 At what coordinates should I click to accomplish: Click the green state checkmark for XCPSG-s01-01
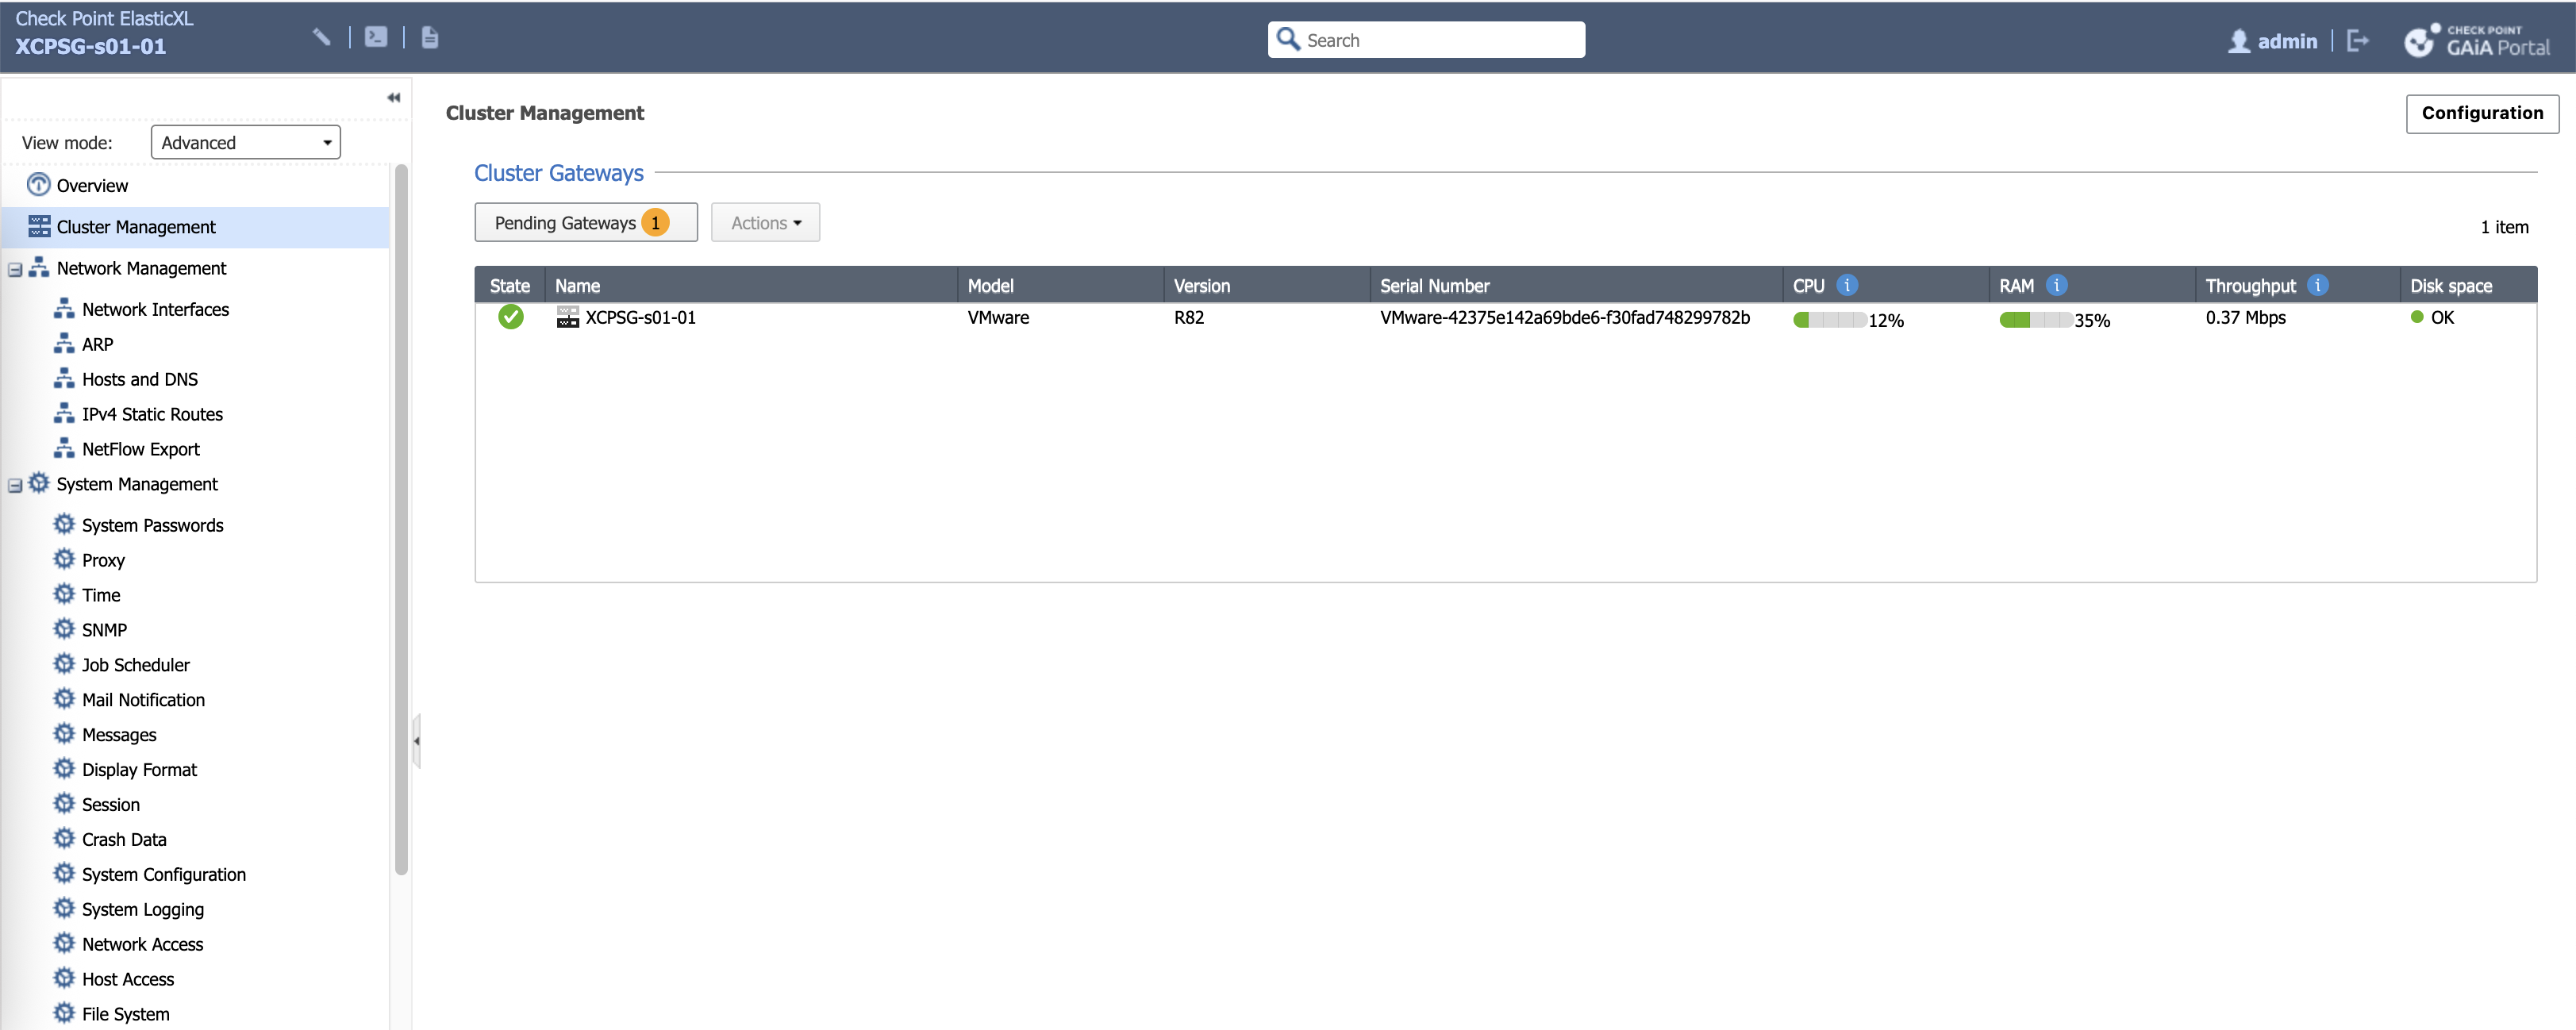(x=510, y=318)
